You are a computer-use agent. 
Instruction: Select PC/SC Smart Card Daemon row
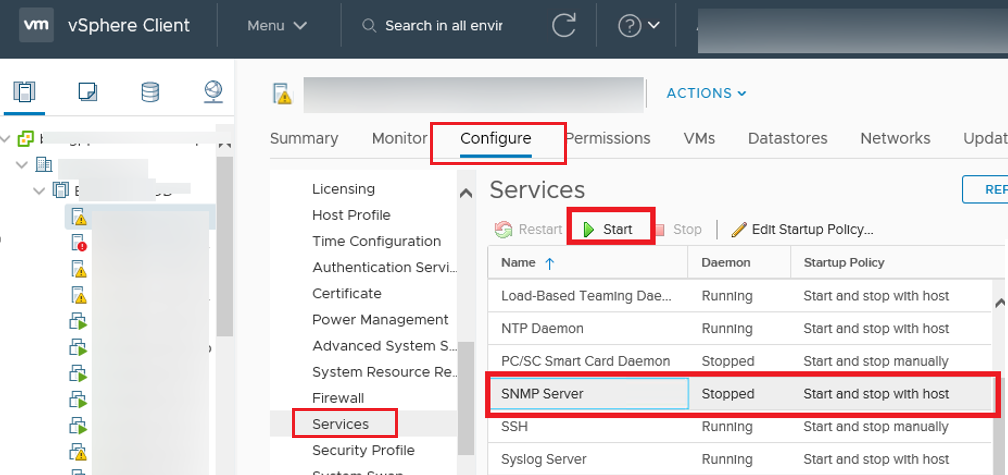click(739, 361)
